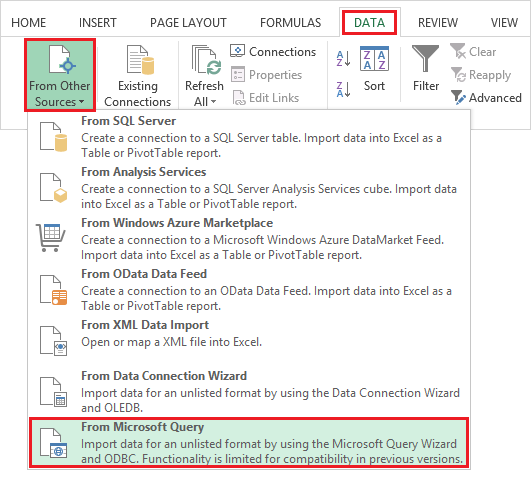Switch to the DATA ribbon tab
This screenshot has width=531, height=496.
coord(369,23)
